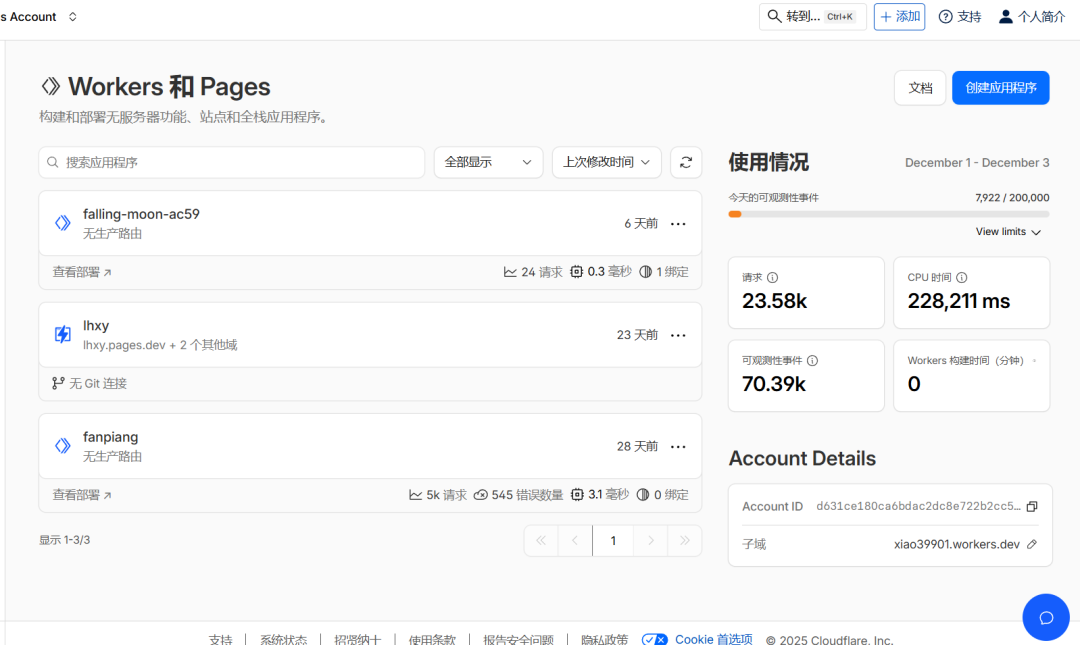Click the falling-moon-ac59 worker icon
Image resolution: width=1080 pixels, height=645 pixels.
coord(63,223)
